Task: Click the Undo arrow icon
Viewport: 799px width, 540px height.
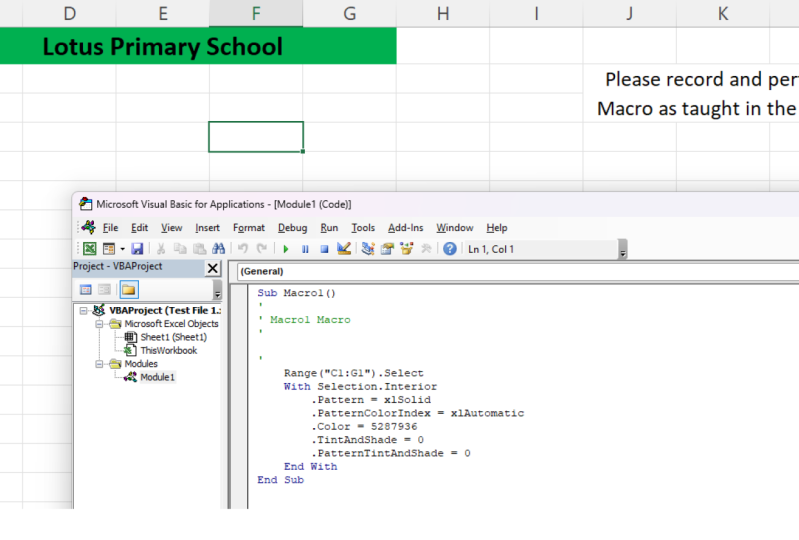Action: coord(243,249)
